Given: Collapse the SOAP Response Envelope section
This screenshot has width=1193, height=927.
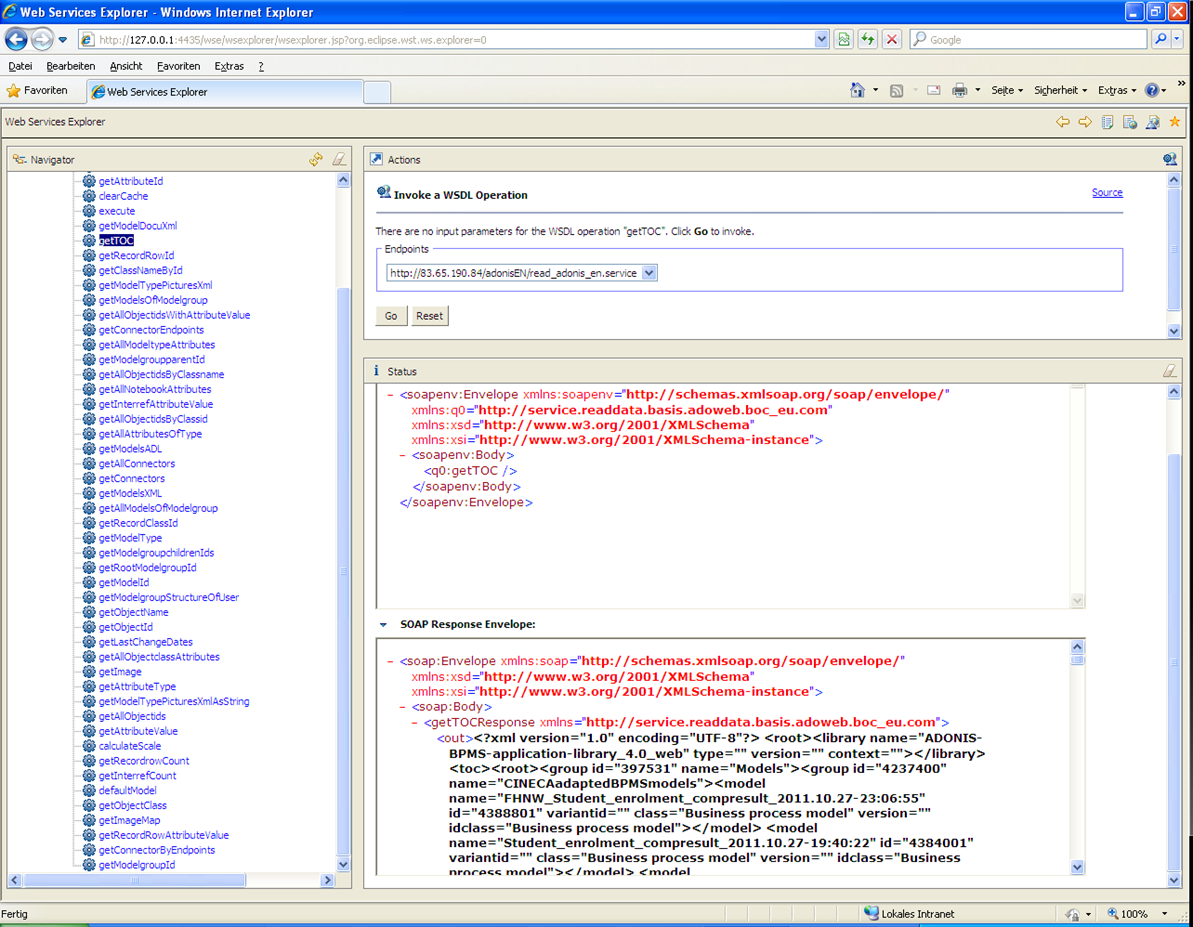Looking at the screenshot, I should pos(383,624).
